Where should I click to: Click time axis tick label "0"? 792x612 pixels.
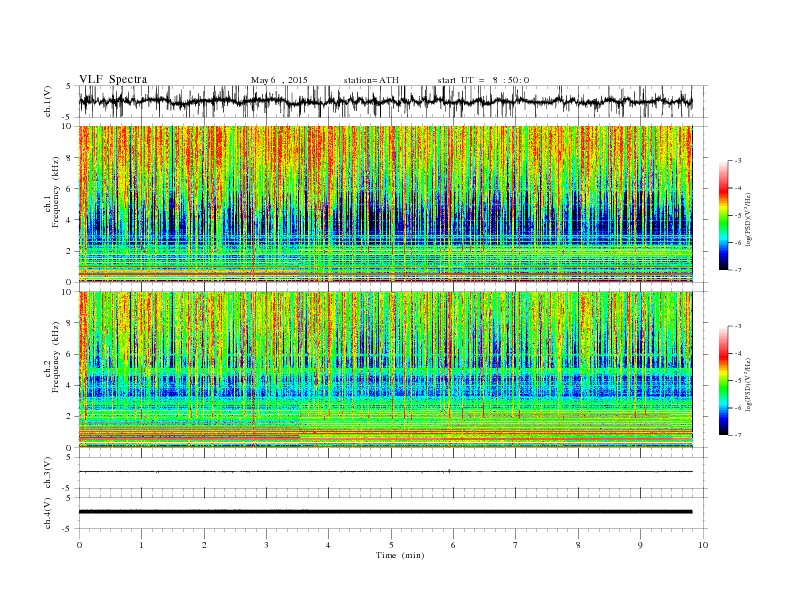coord(79,545)
